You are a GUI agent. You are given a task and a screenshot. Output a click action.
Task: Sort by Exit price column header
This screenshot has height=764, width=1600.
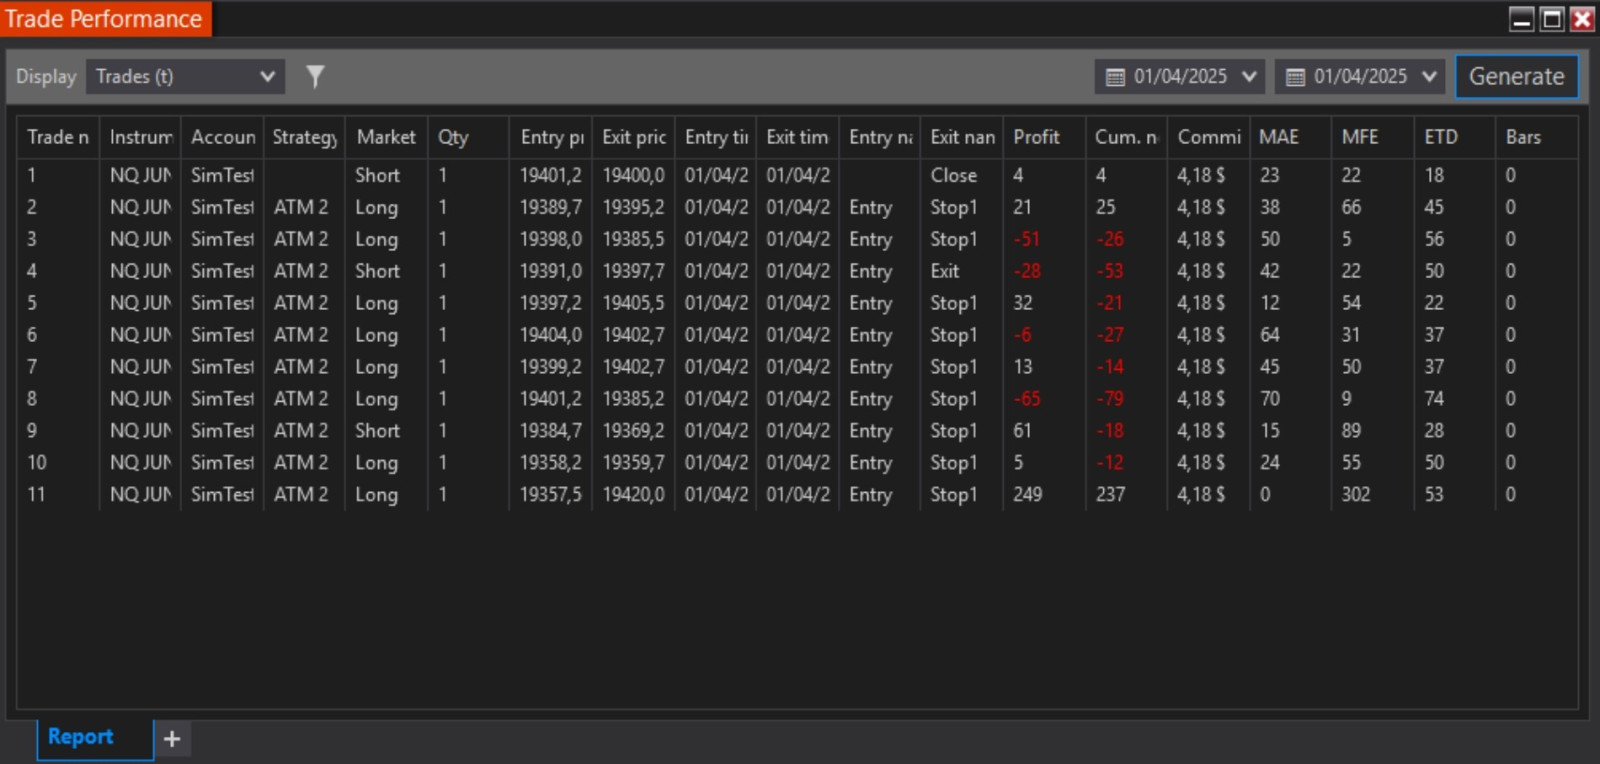point(633,137)
